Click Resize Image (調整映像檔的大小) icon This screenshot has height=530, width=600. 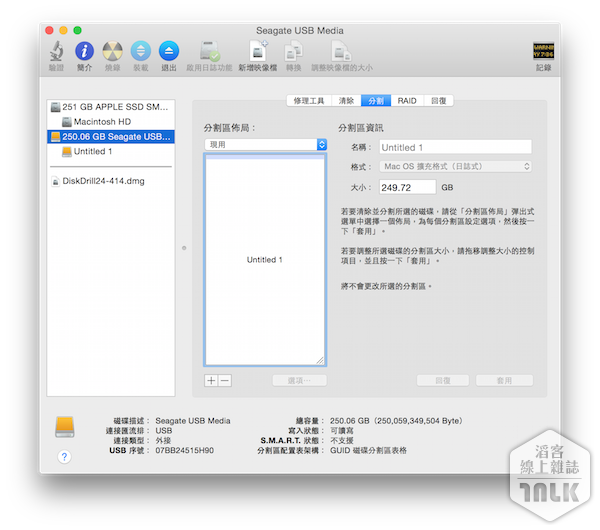(x=342, y=52)
